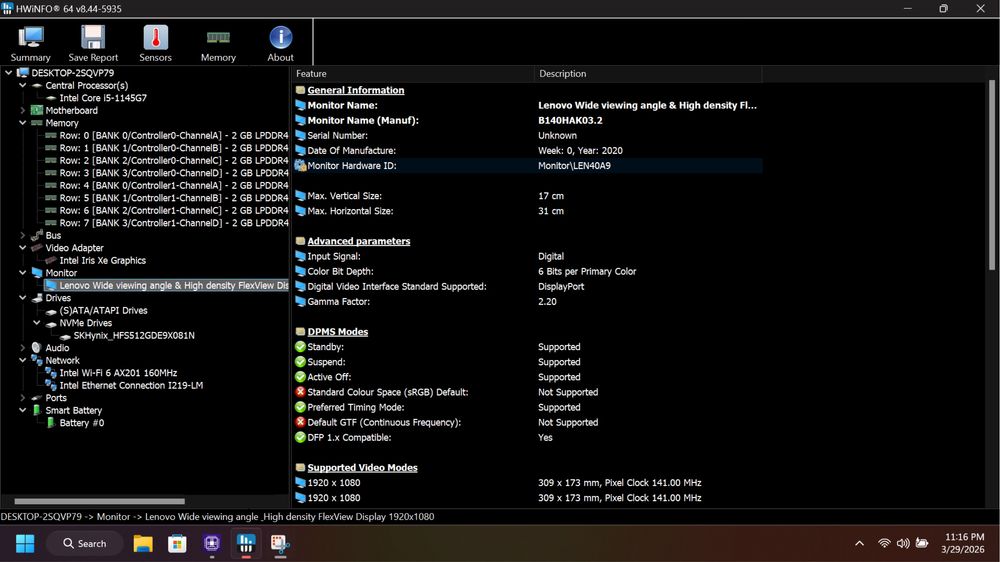
Task: Click the taskbar Search box
Action: [85, 544]
